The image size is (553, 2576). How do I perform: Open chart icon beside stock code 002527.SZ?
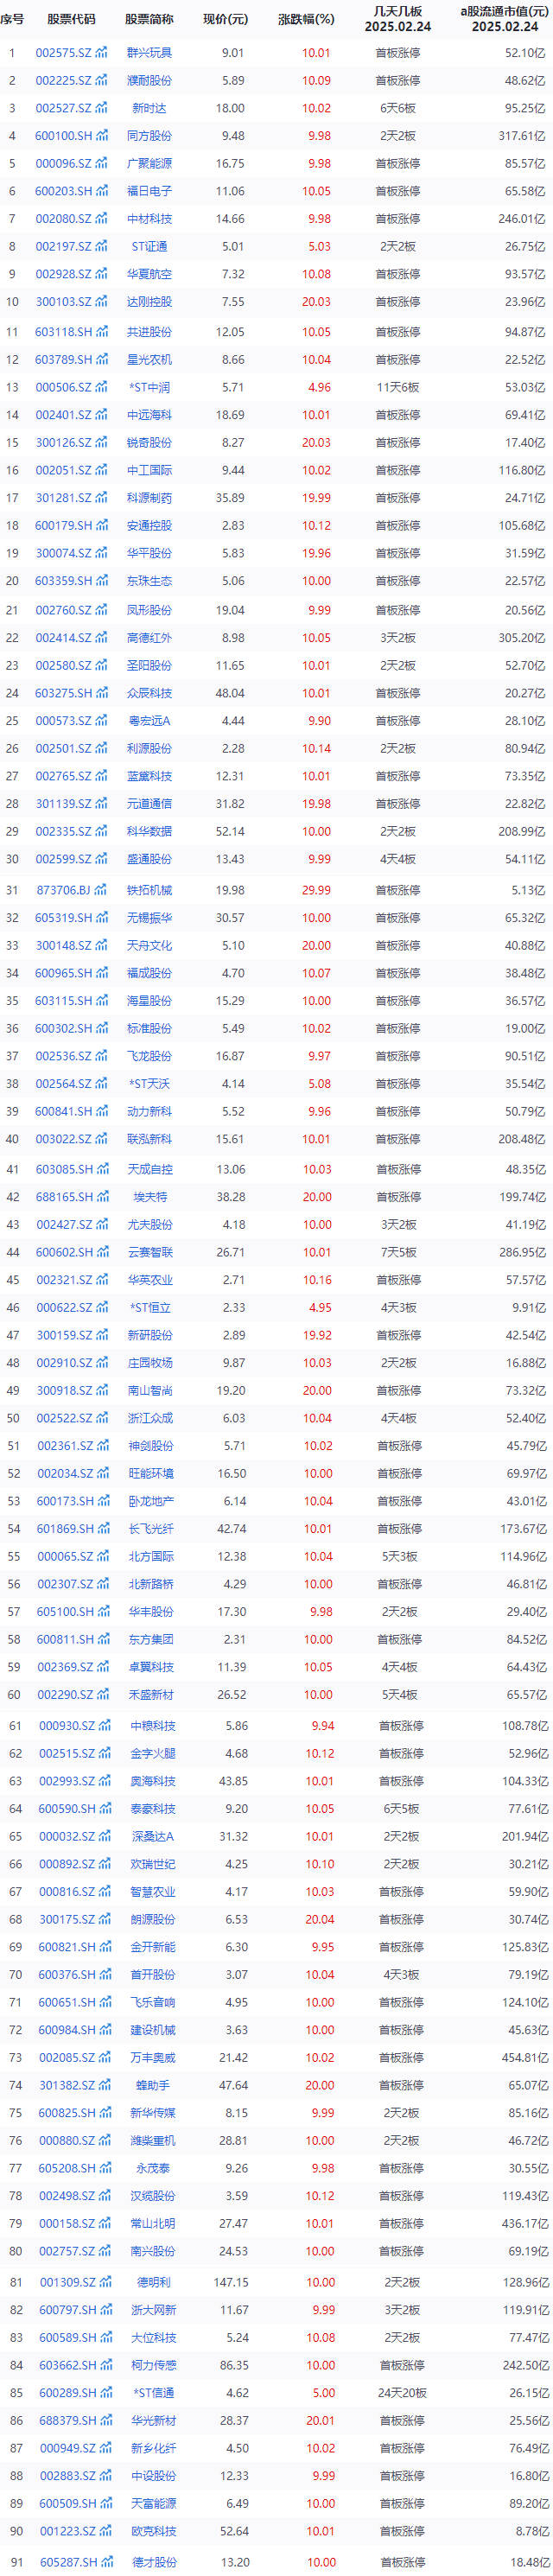(101, 108)
